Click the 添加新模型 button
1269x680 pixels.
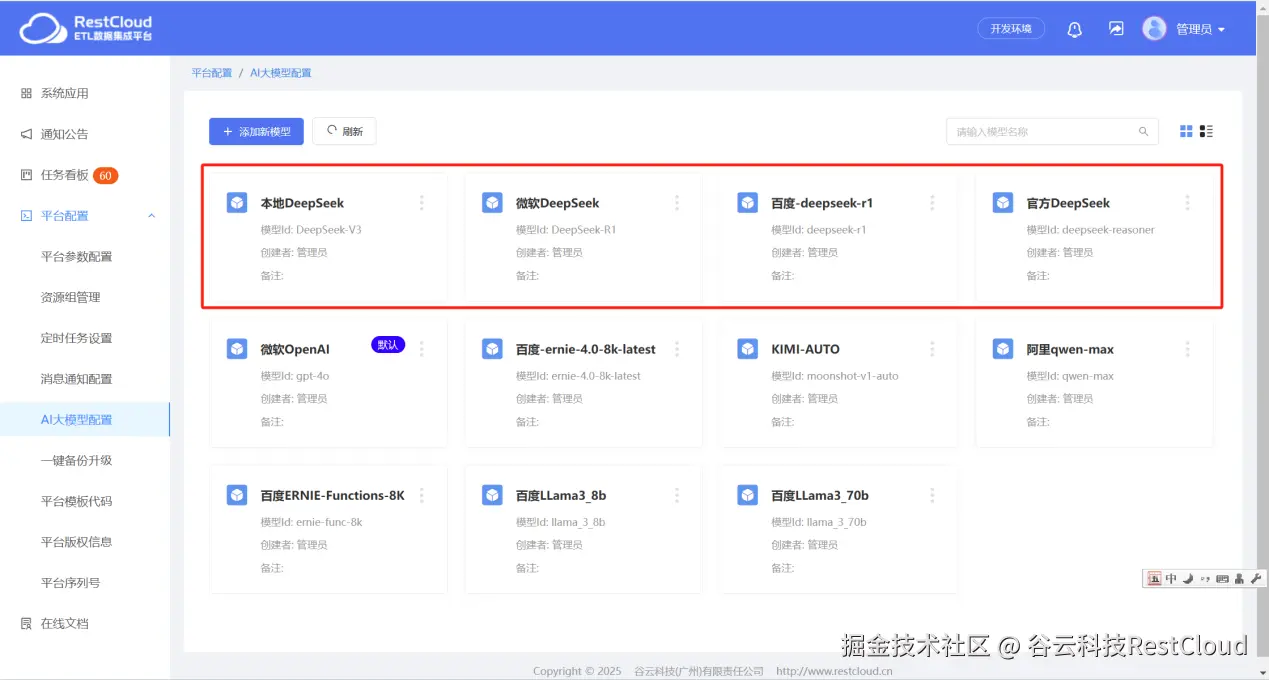click(x=256, y=131)
